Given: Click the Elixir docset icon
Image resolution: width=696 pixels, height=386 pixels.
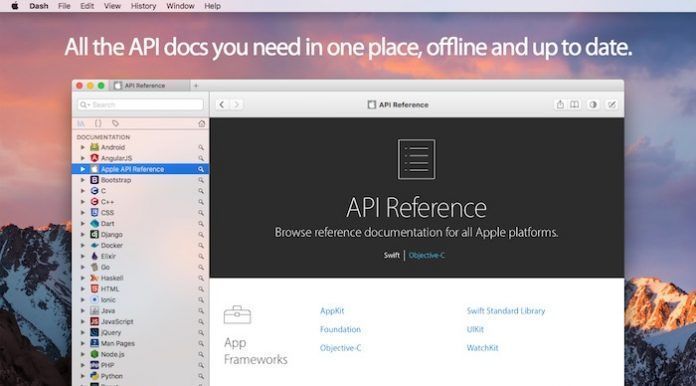Looking at the screenshot, I should [x=95, y=256].
